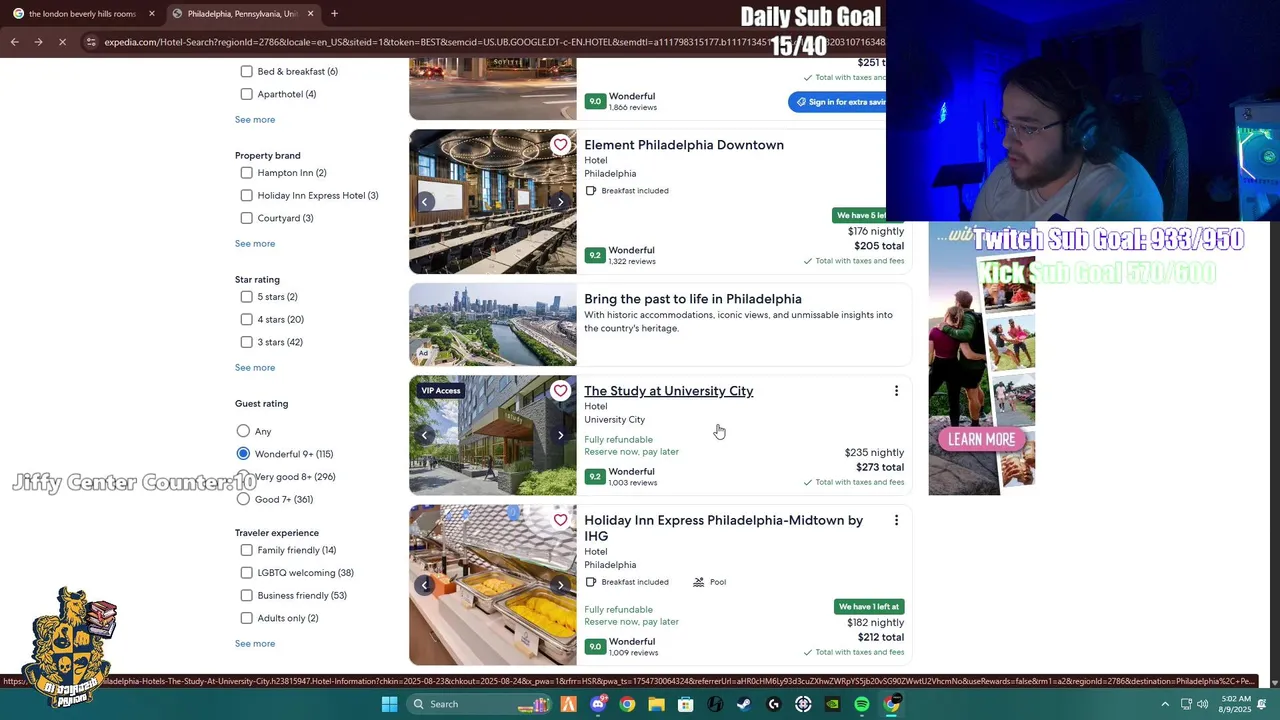
Task: Stop loading the page in Chrome
Action: tap(62, 42)
